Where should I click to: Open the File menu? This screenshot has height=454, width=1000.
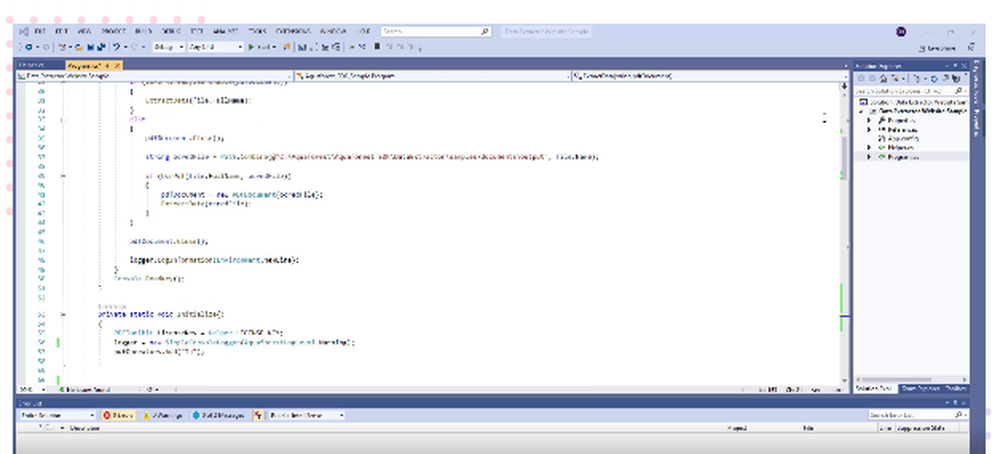40,31
